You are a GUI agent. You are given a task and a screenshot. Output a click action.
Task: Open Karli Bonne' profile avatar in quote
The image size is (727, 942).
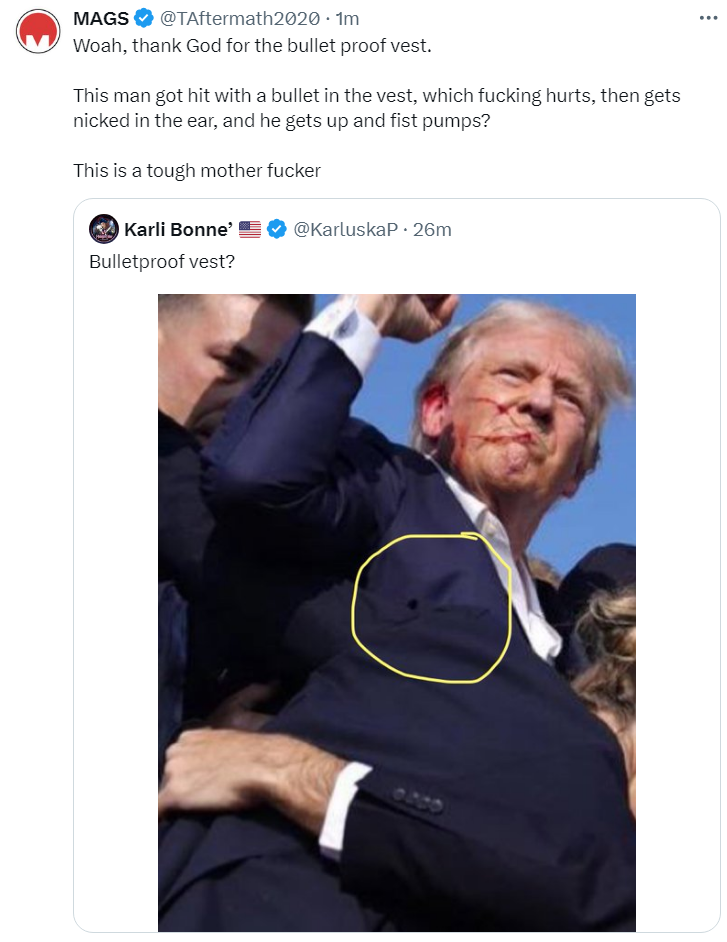point(104,229)
